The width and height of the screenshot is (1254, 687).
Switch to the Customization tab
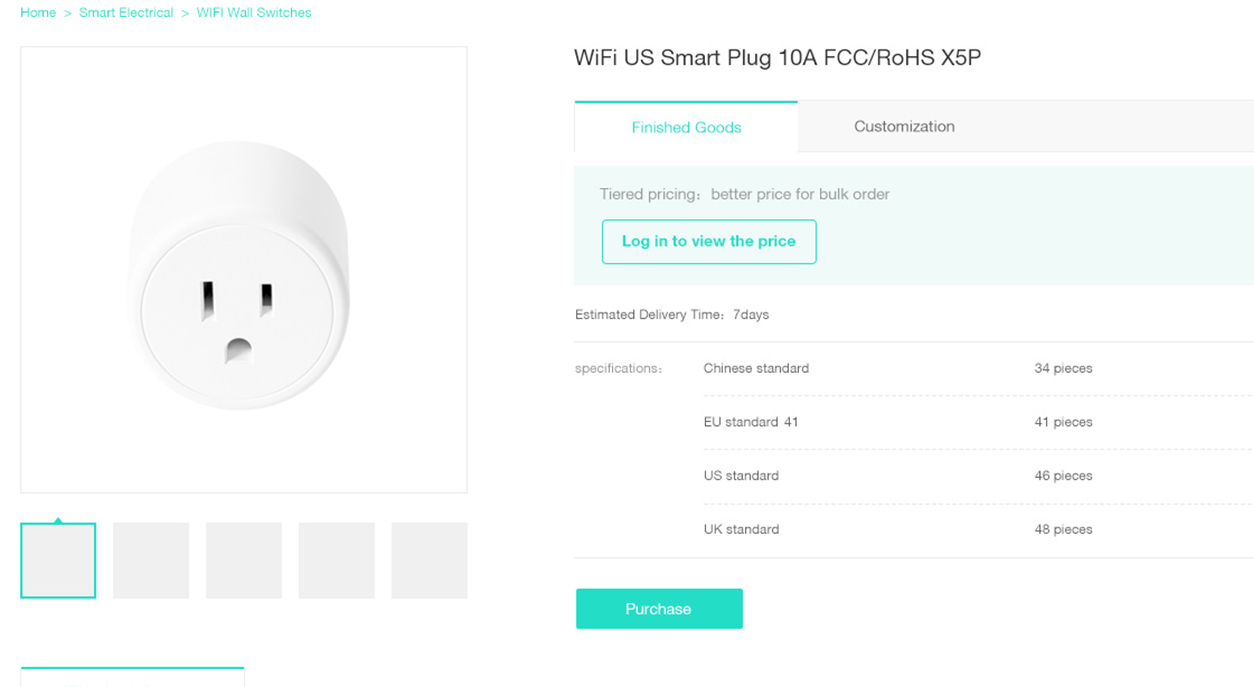904,127
